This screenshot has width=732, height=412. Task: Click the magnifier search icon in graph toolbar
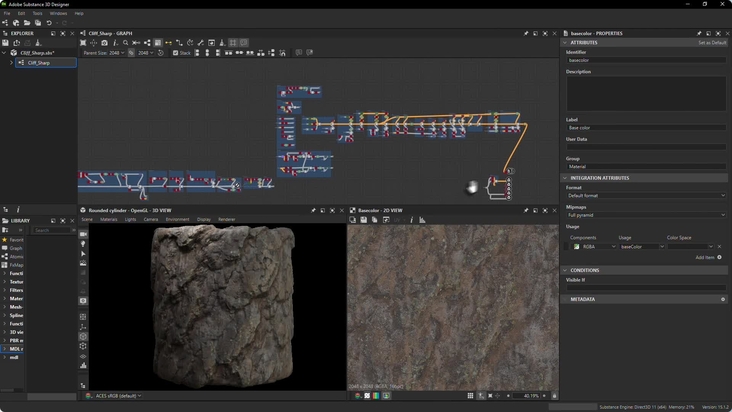pos(126,42)
